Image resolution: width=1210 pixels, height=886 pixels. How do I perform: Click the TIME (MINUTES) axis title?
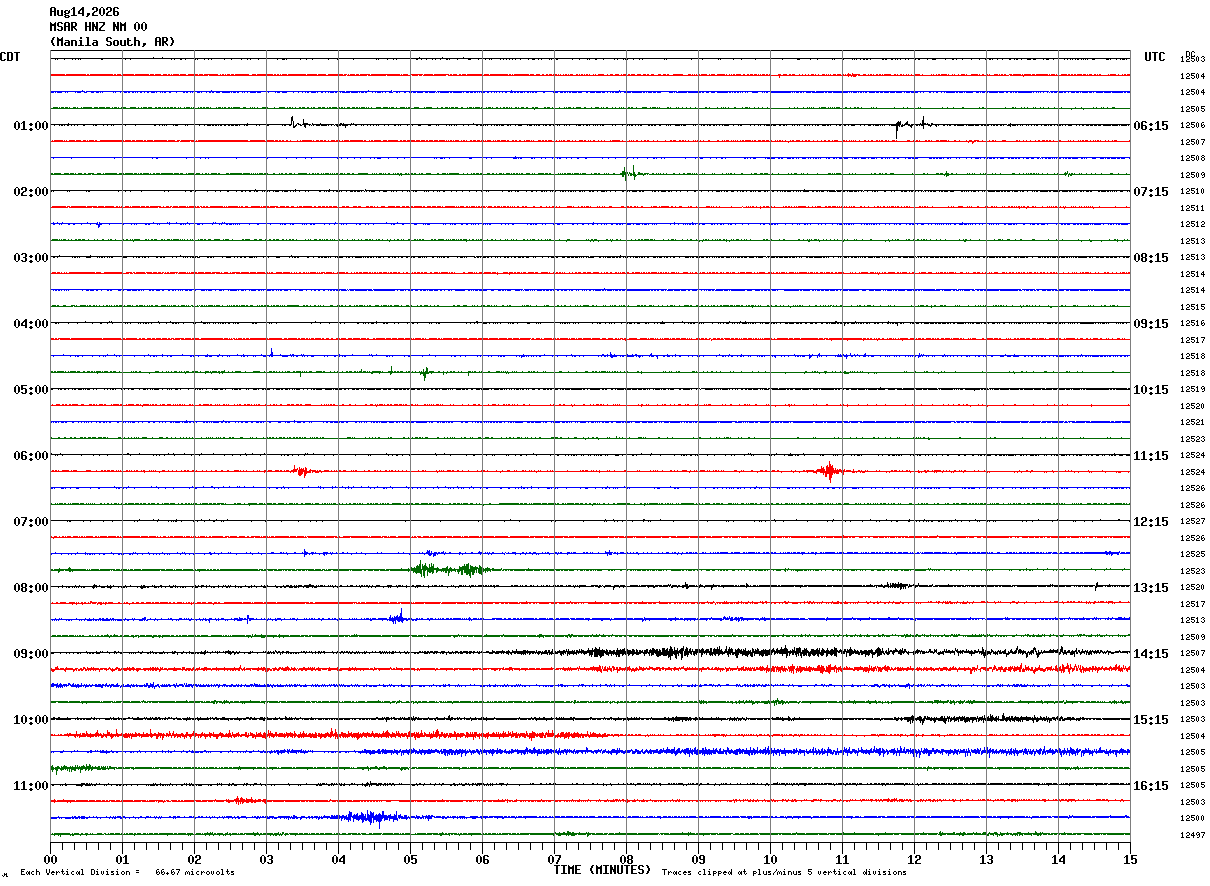click(x=602, y=870)
